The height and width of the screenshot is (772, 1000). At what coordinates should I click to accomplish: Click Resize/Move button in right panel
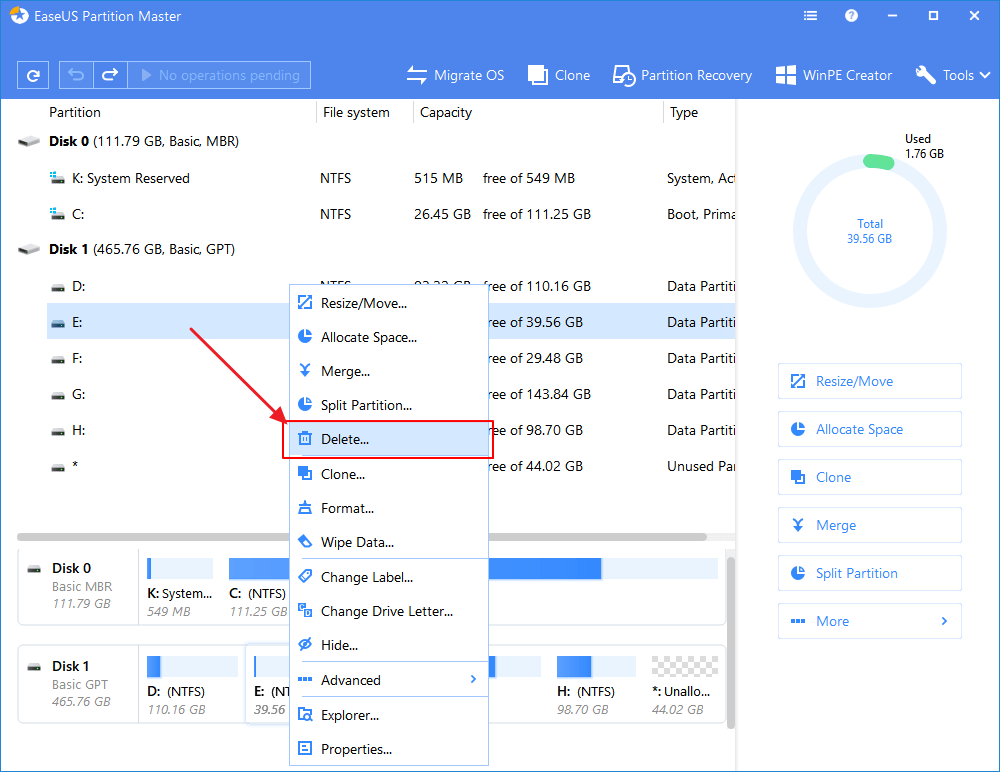870,382
